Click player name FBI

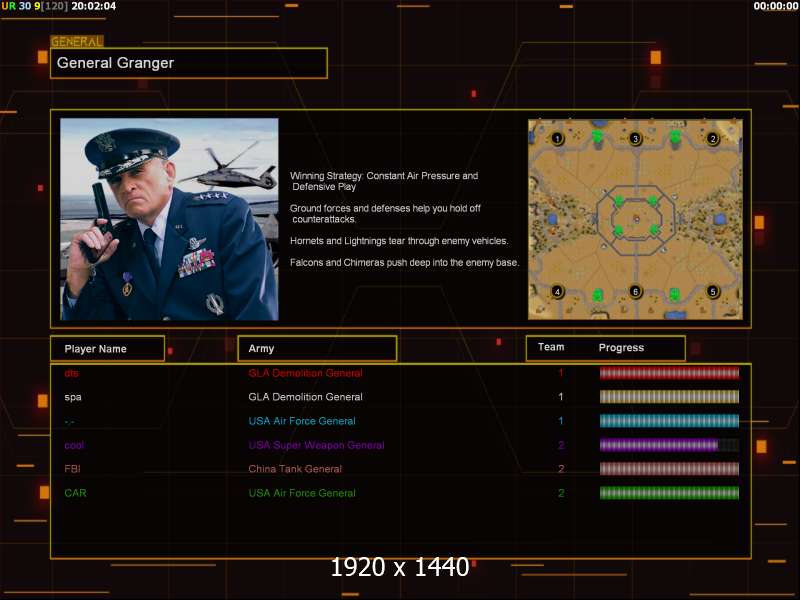(x=72, y=469)
